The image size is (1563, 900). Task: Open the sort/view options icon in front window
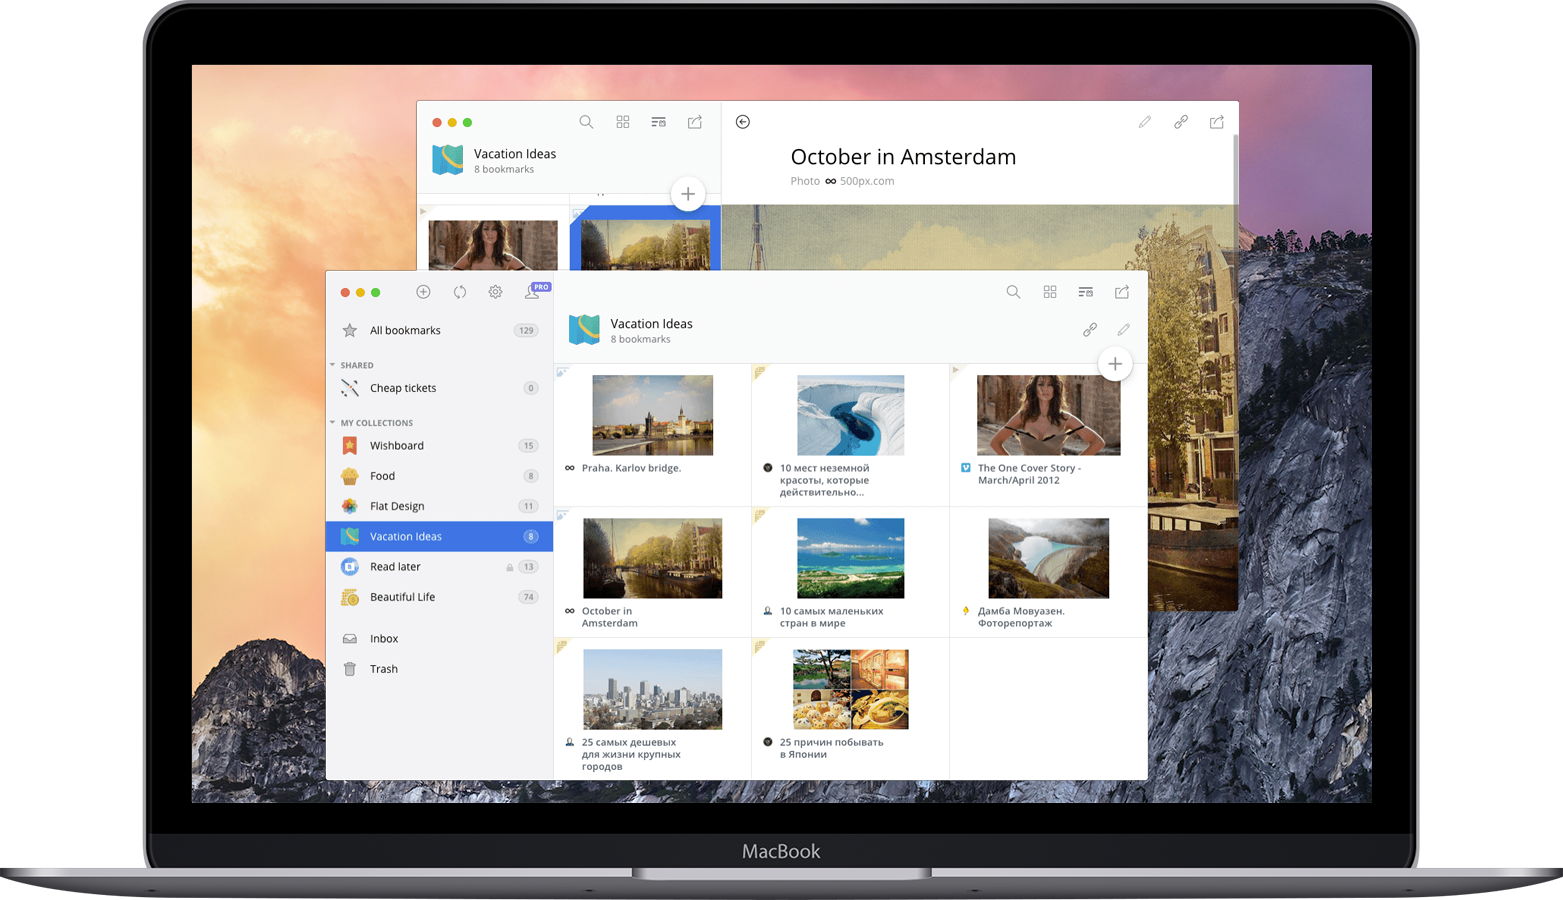tap(1085, 292)
